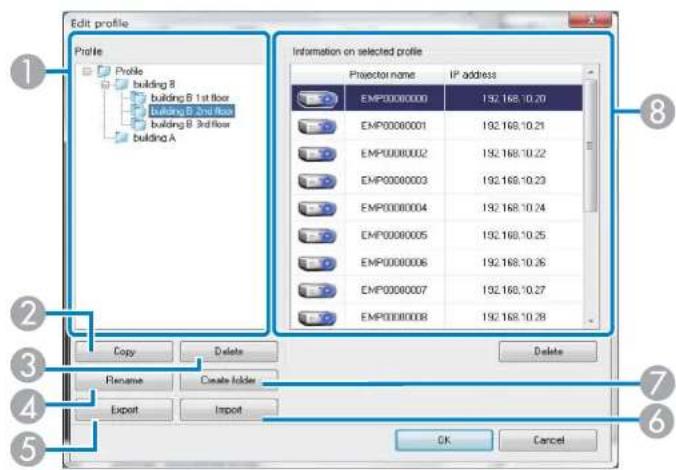
Task: Click the root Profile folder icon
Action: [x=104, y=71]
